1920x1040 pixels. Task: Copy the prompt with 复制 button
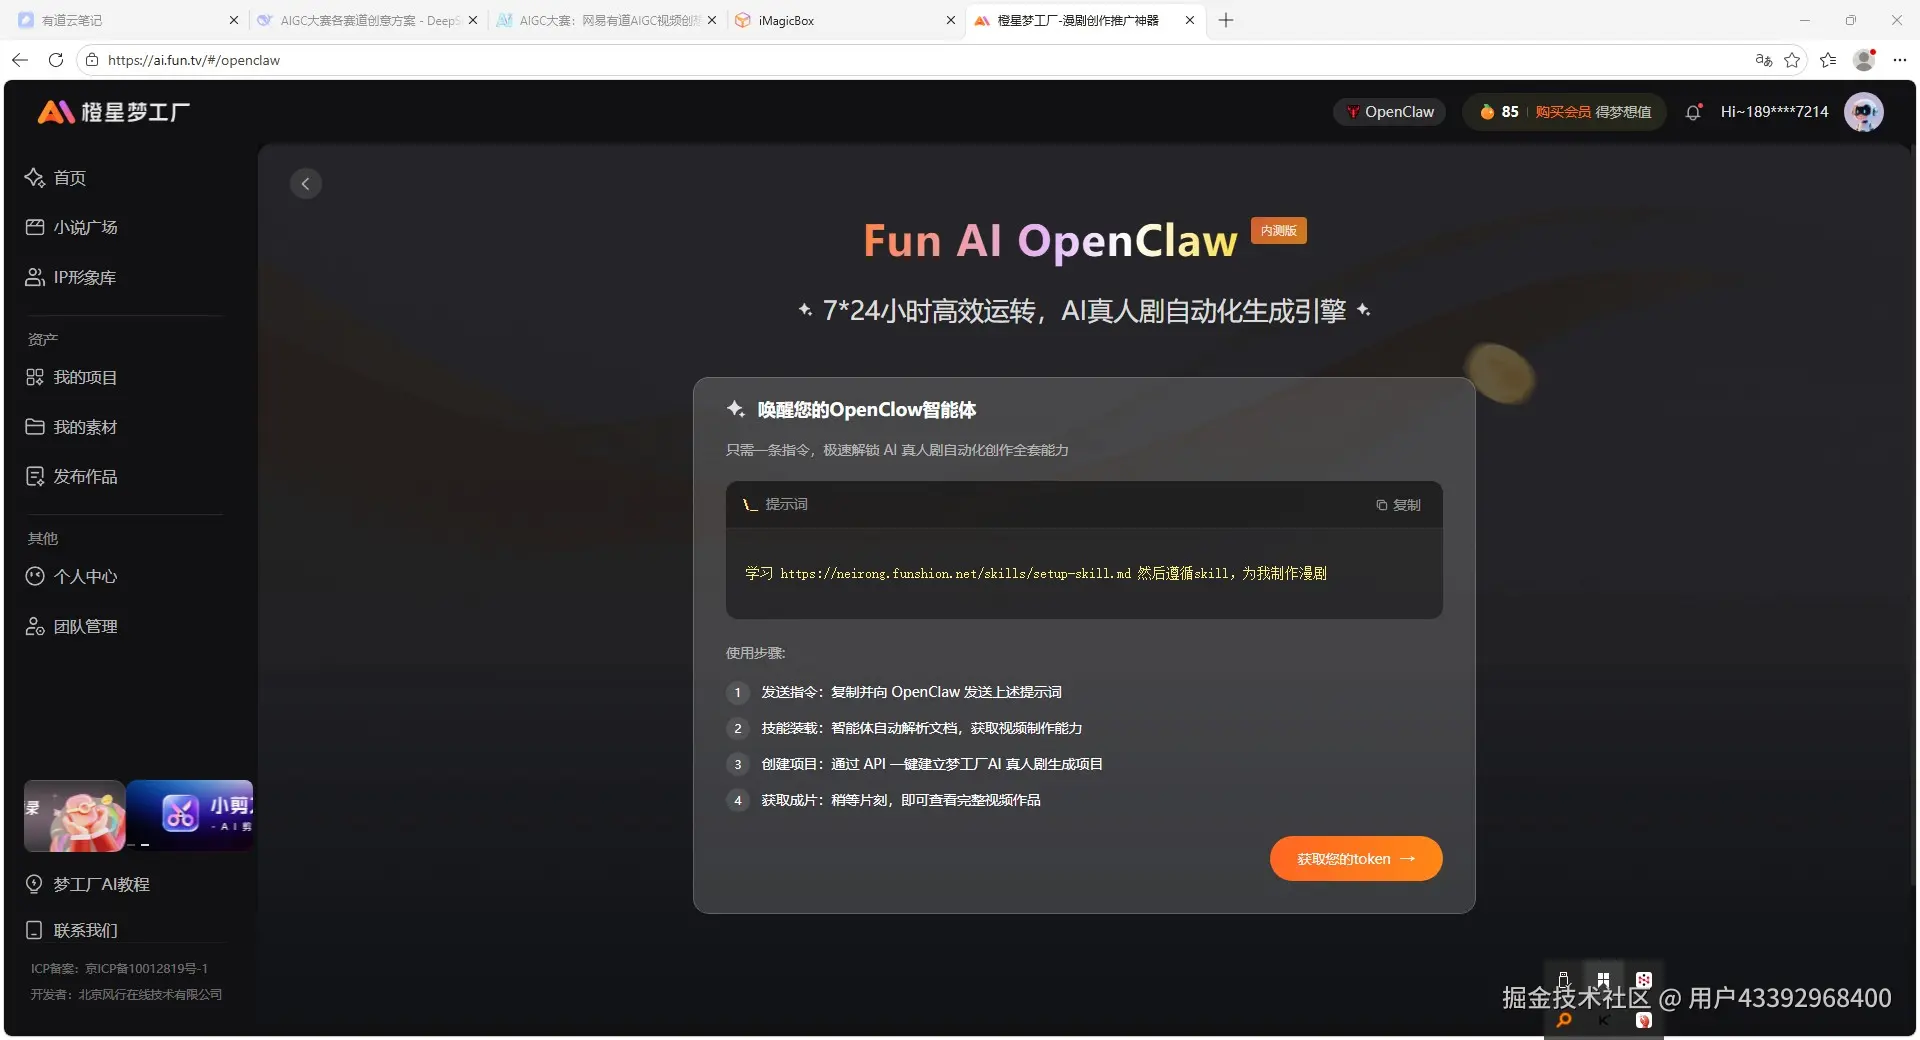click(x=1398, y=505)
